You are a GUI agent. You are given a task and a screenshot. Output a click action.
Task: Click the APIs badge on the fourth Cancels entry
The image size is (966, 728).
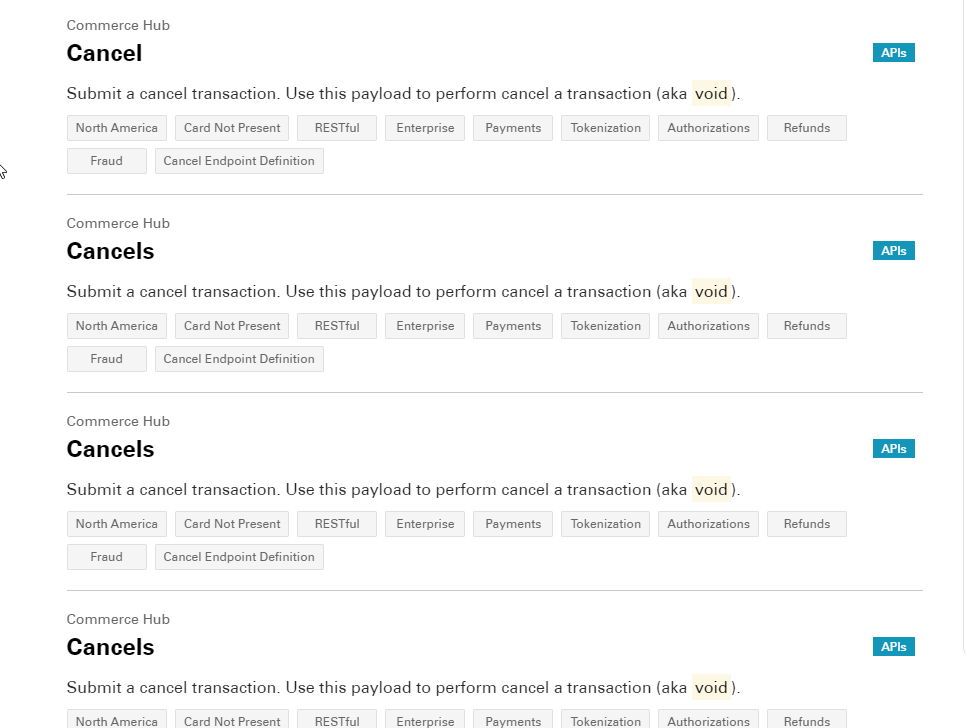(x=893, y=646)
